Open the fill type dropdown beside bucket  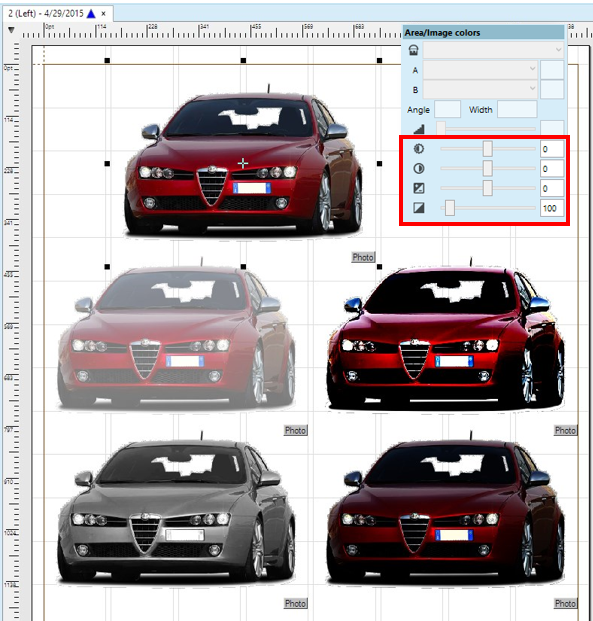(x=493, y=50)
